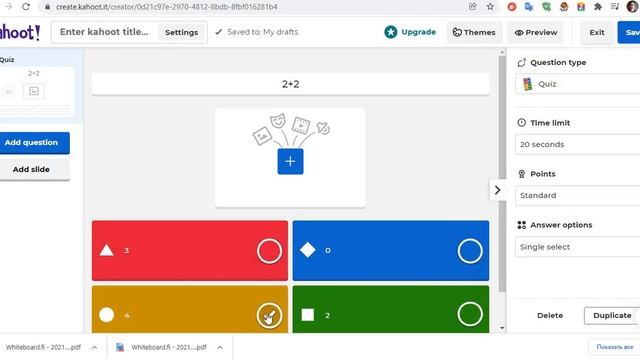Open kahoot Settings
This screenshot has width=640, height=360.
point(182,32)
